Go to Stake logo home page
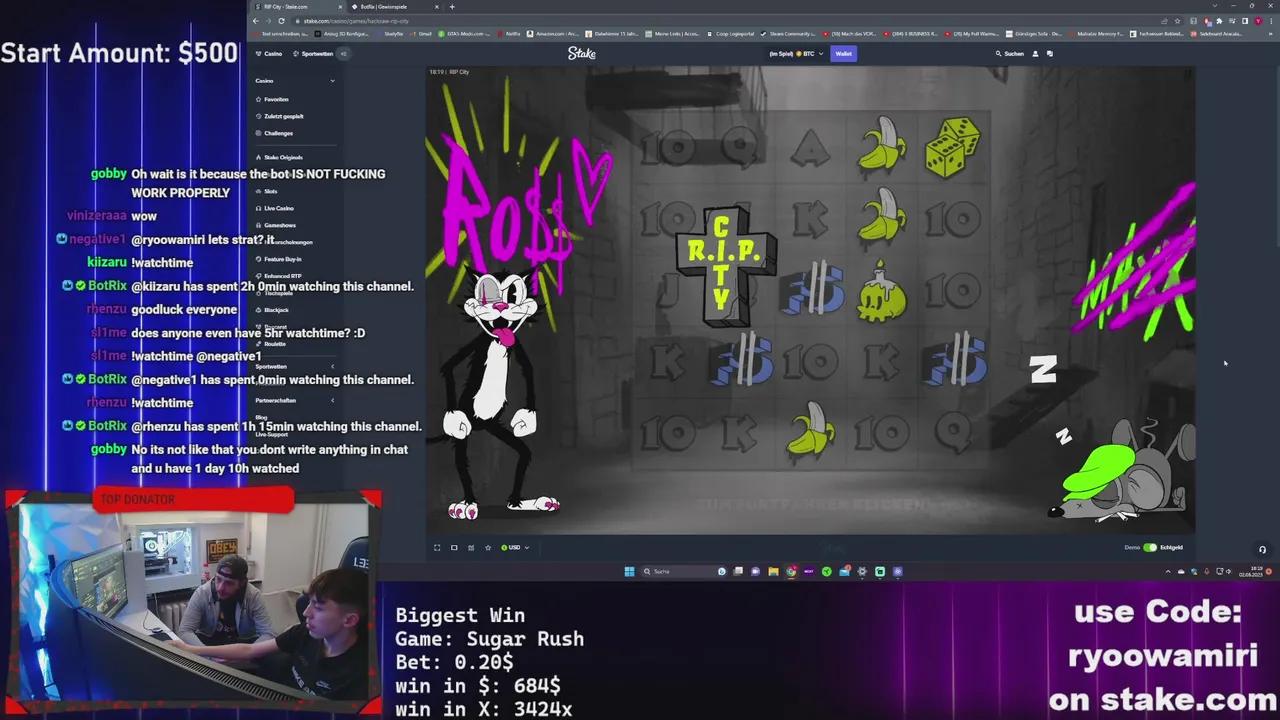The height and width of the screenshot is (720, 1280). tap(582, 53)
